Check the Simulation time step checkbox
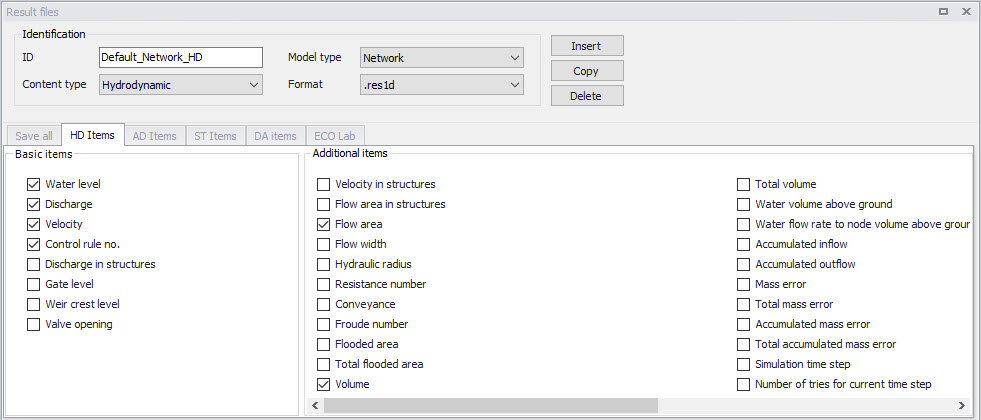 [743, 364]
